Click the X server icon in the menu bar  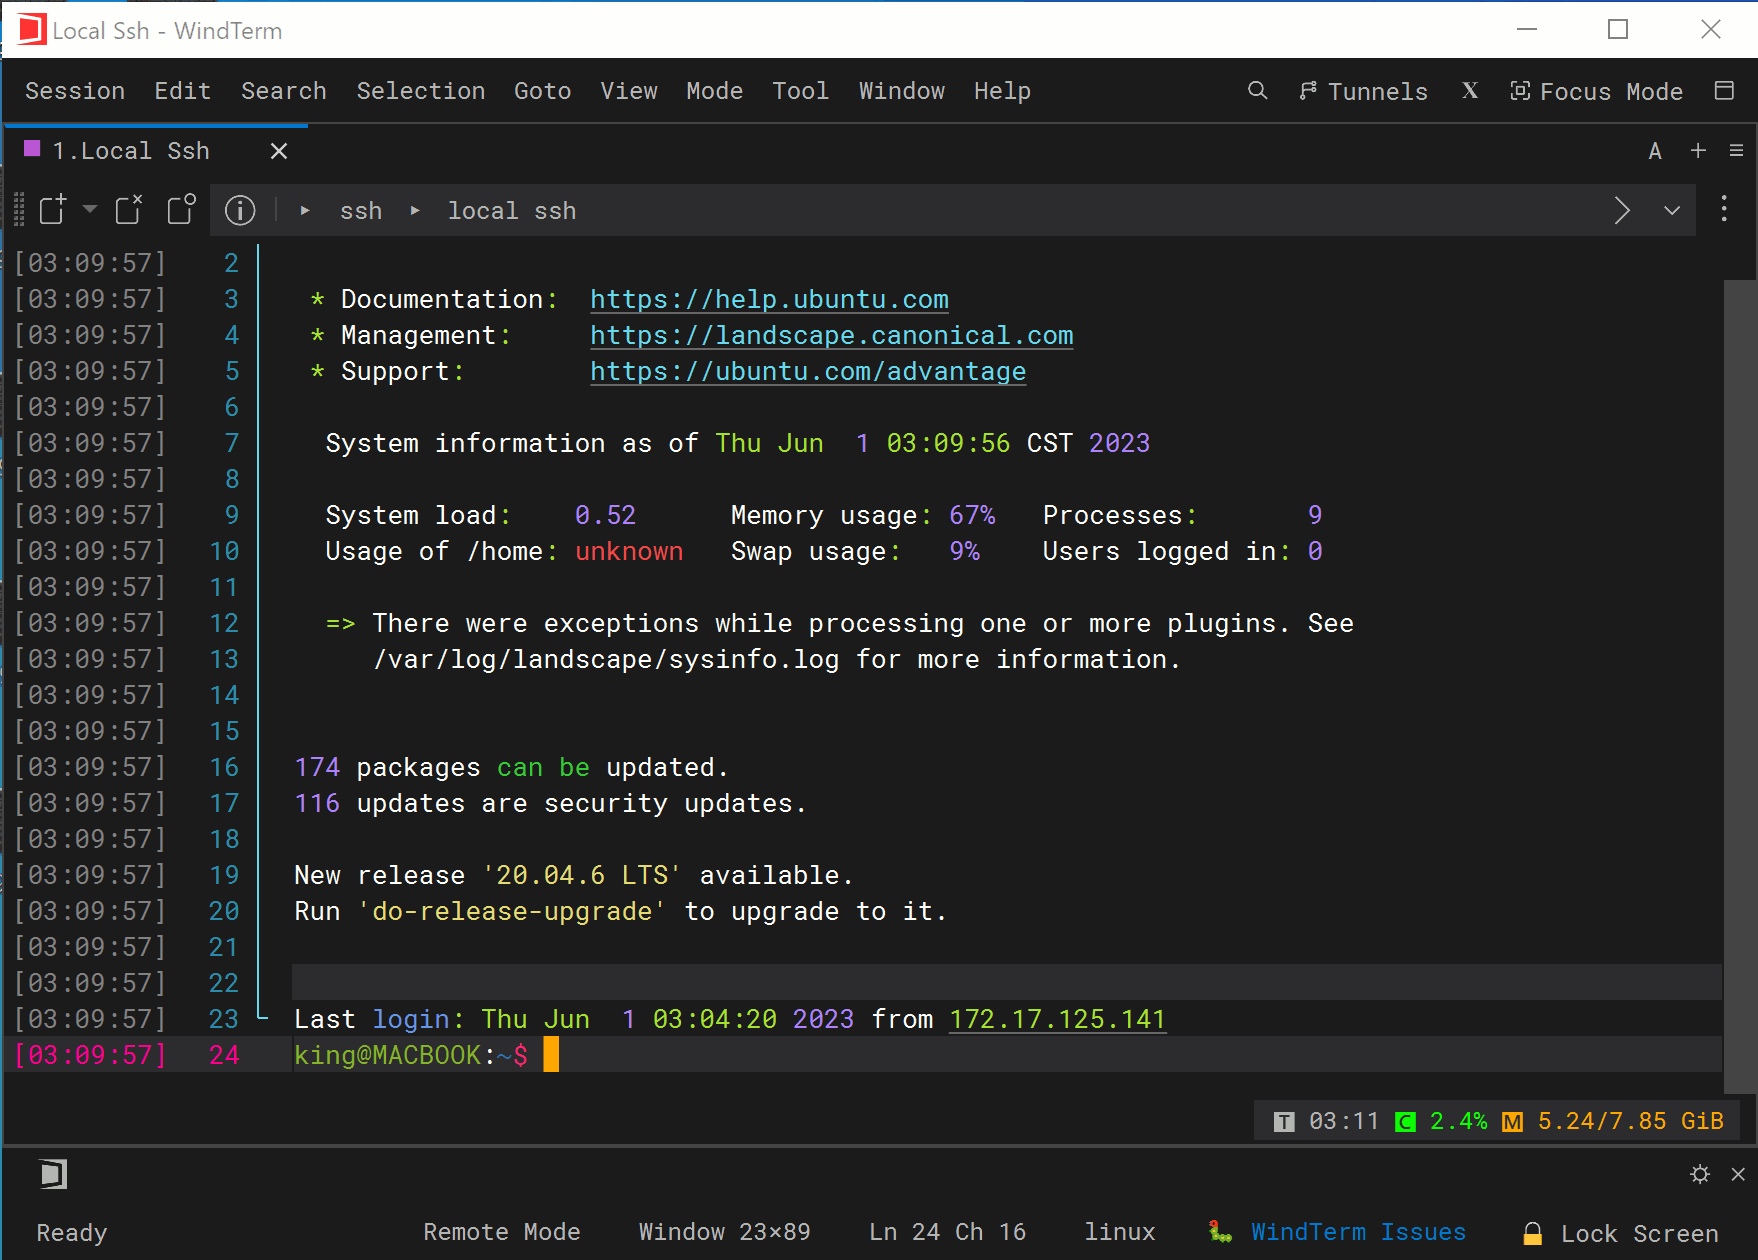[1470, 91]
